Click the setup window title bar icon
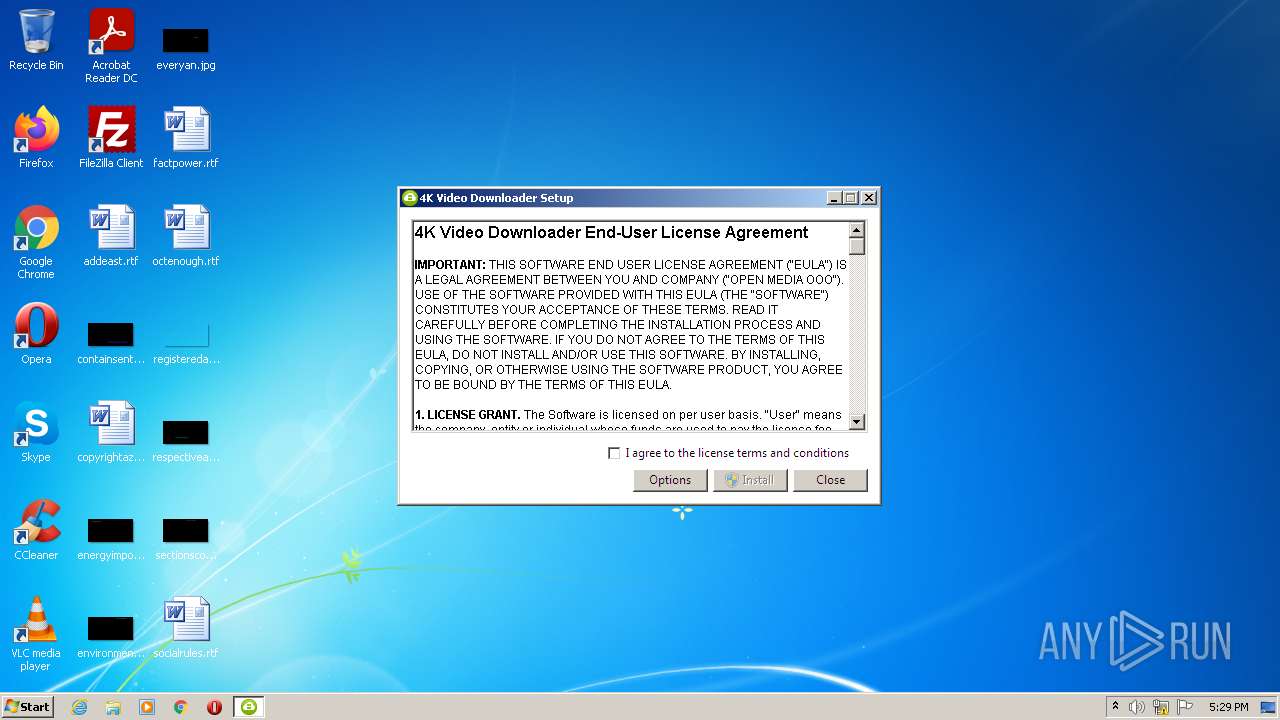This screenshot has height=720, width=1280. [x=409, y=198]
